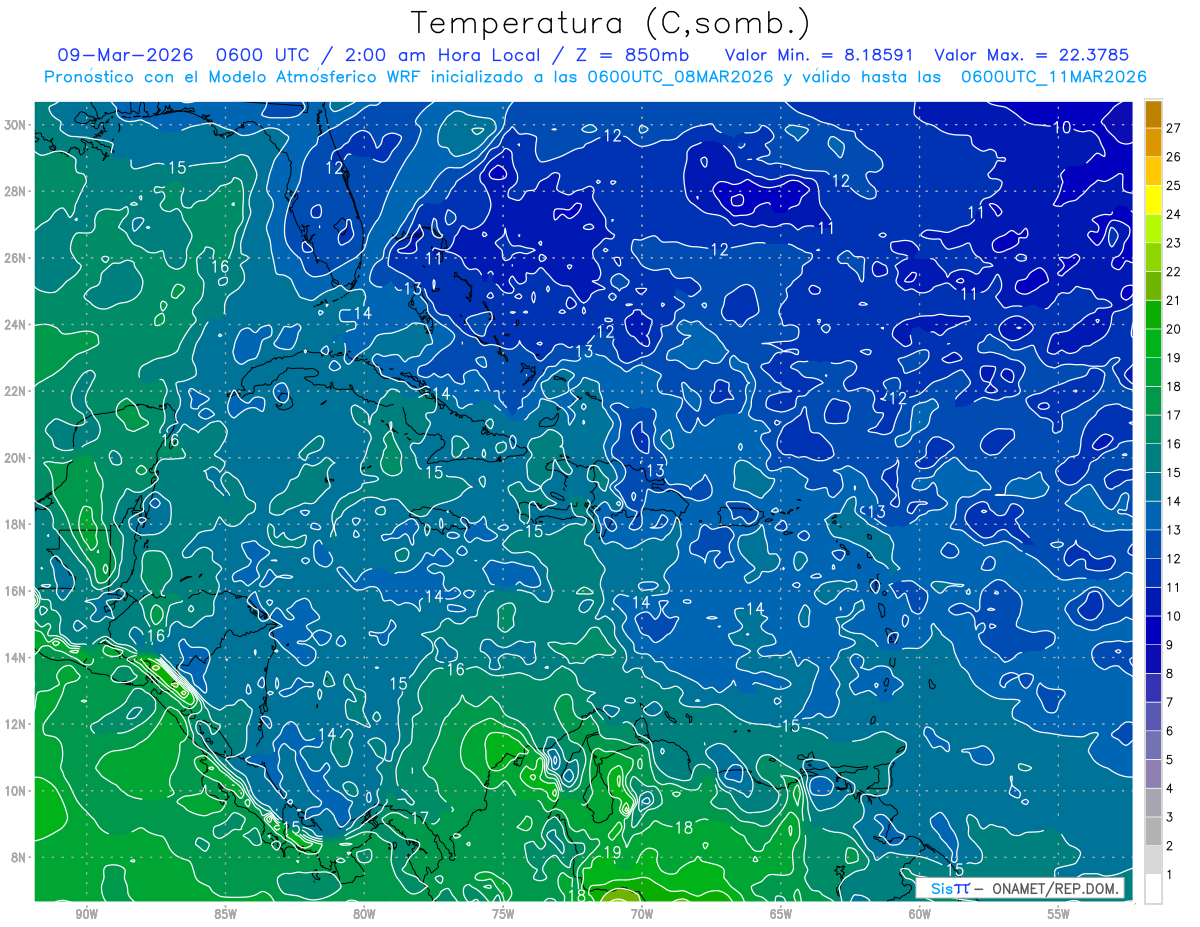Click "0600UTC_08MAR2026" initialization time
Image resolution: width=1200 pixels, height=927 pixels.
tap(680, 76)
